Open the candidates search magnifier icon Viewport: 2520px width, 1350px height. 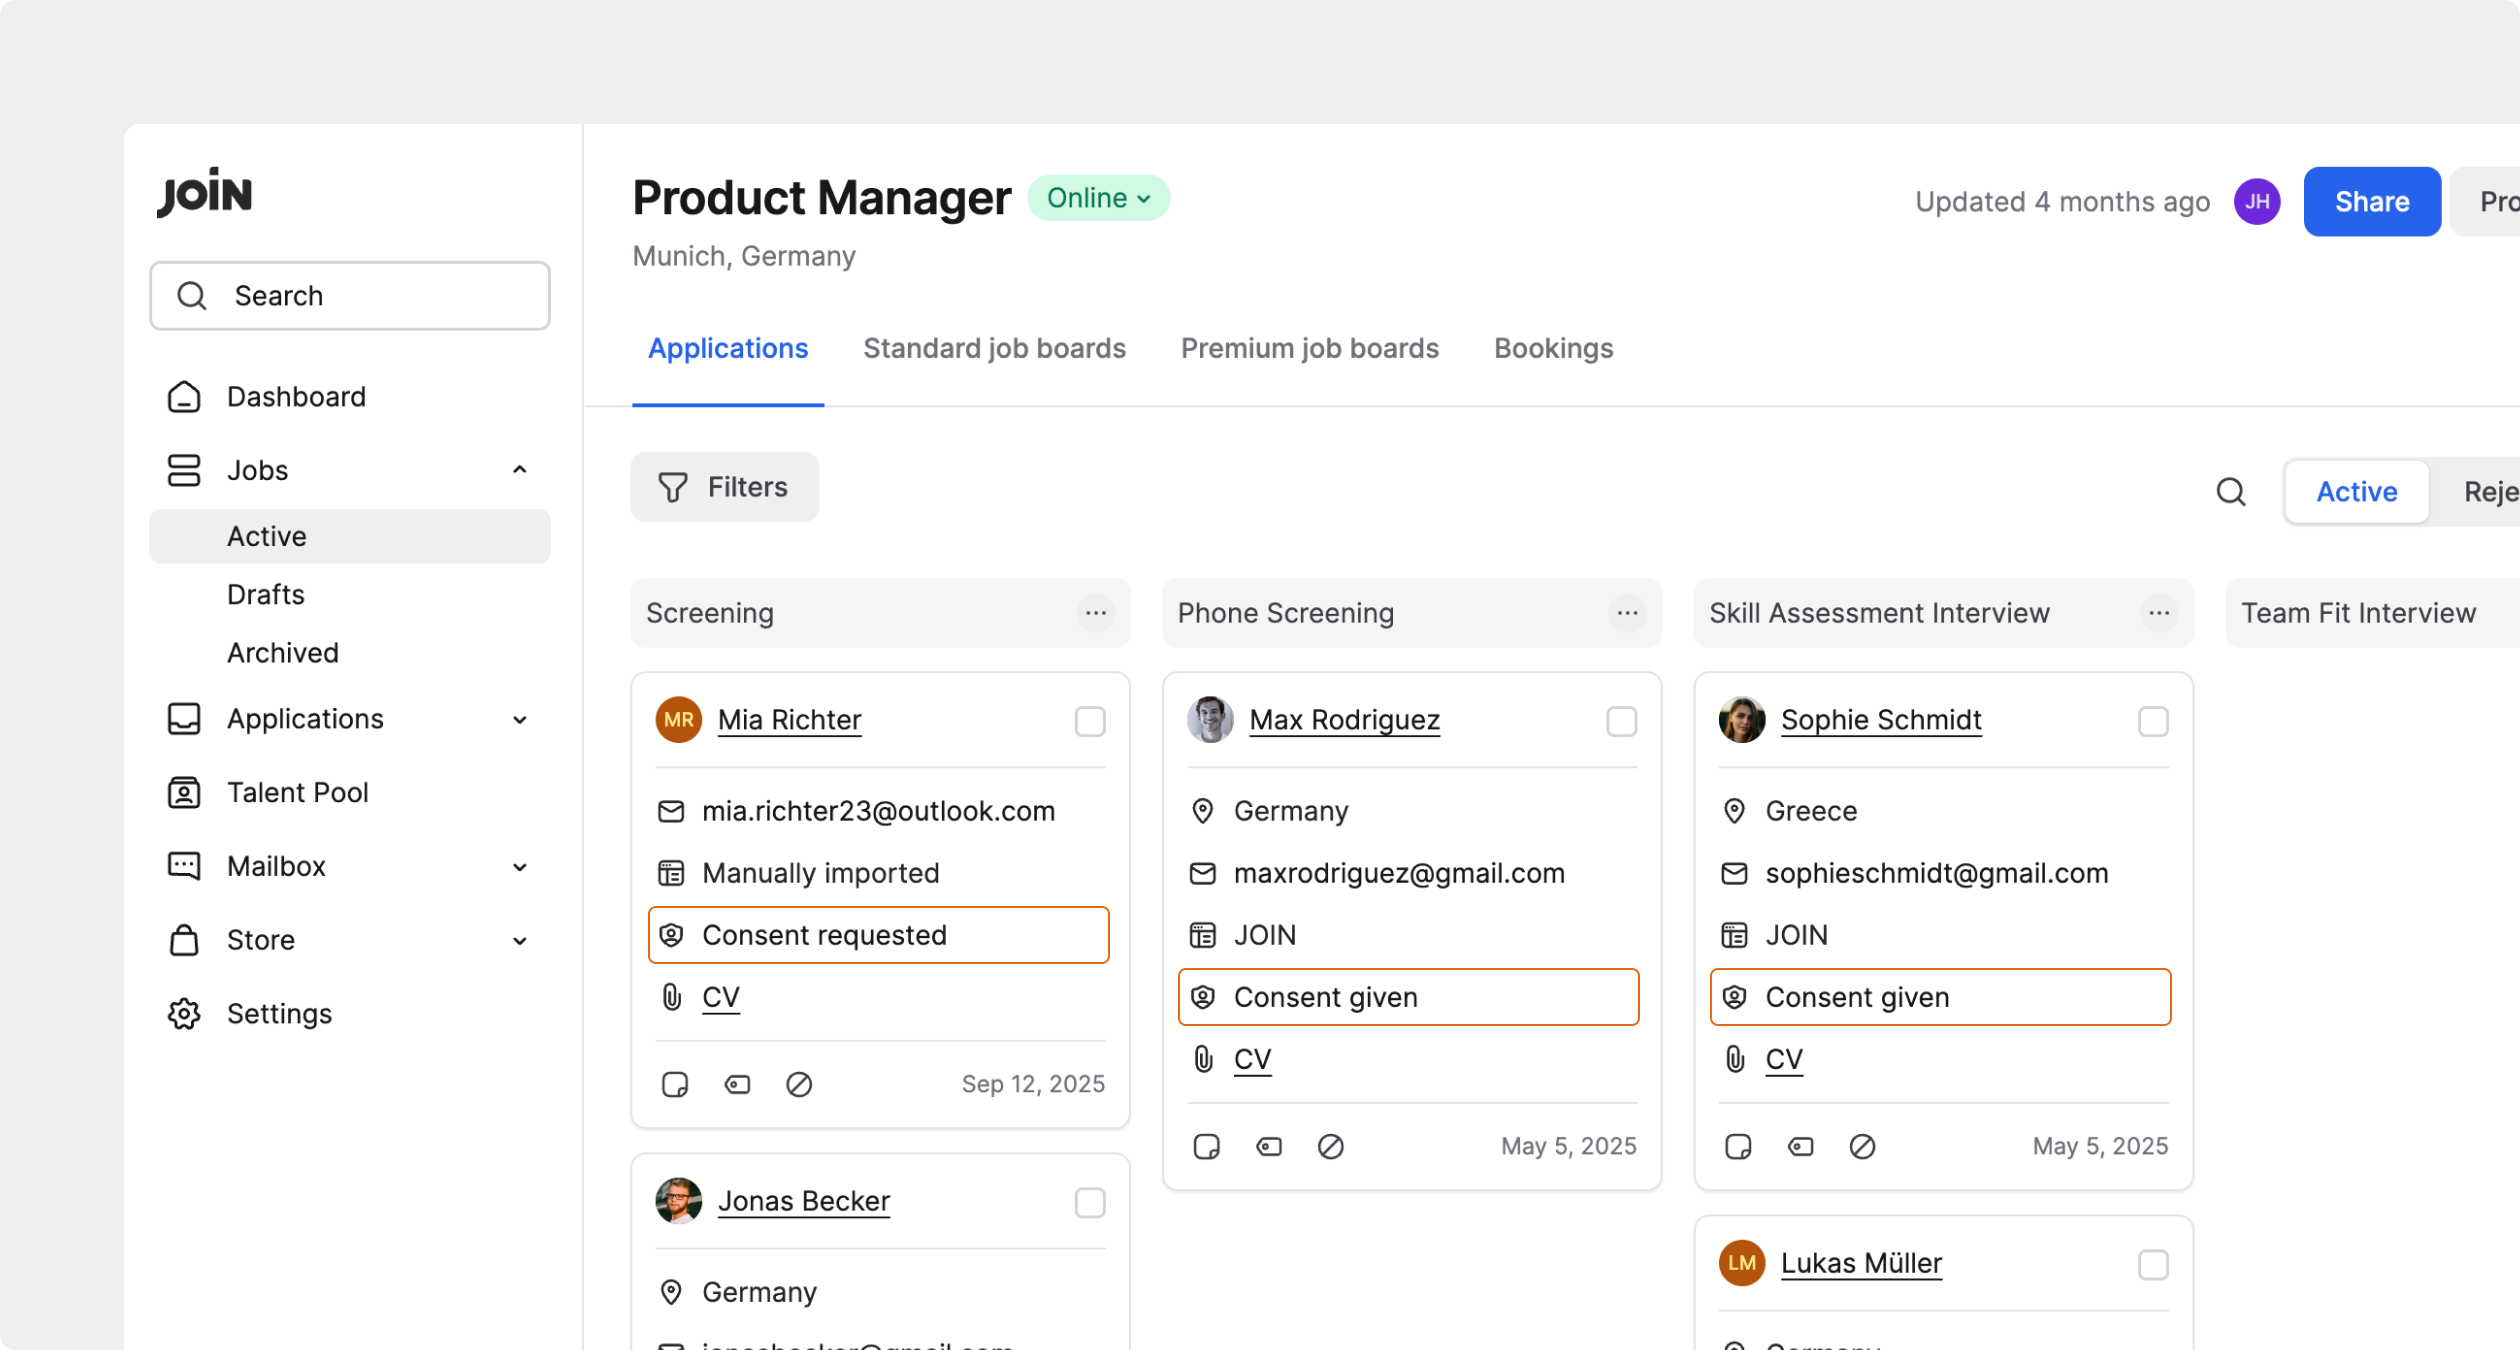coord(2231,491)
